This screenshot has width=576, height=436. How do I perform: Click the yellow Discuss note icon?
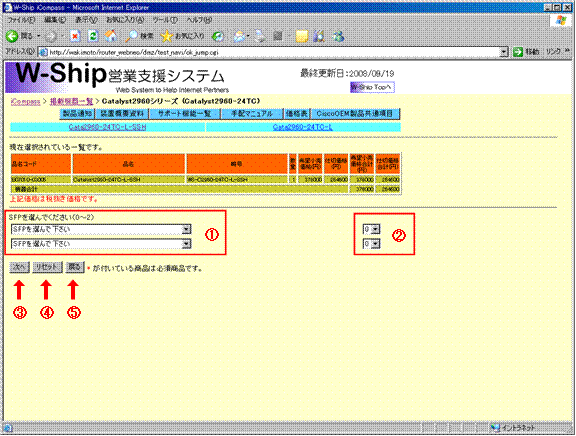[301, 36]
